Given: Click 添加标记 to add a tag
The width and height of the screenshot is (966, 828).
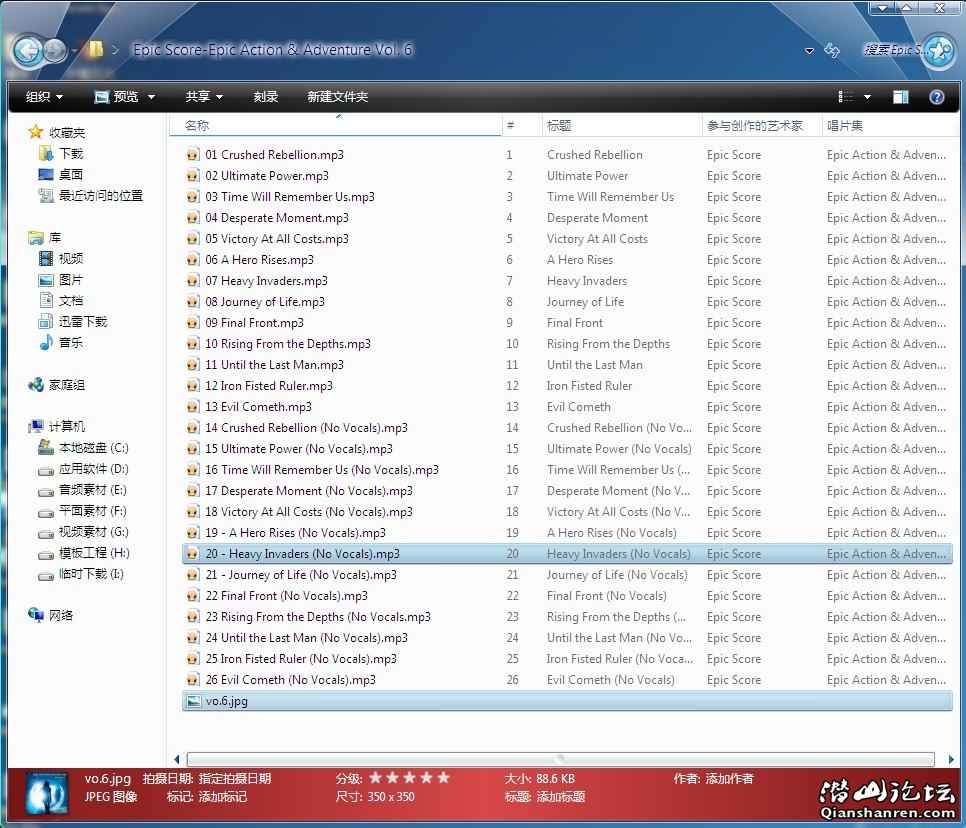Looking at the screenshot, I should (x=223, y=797).
